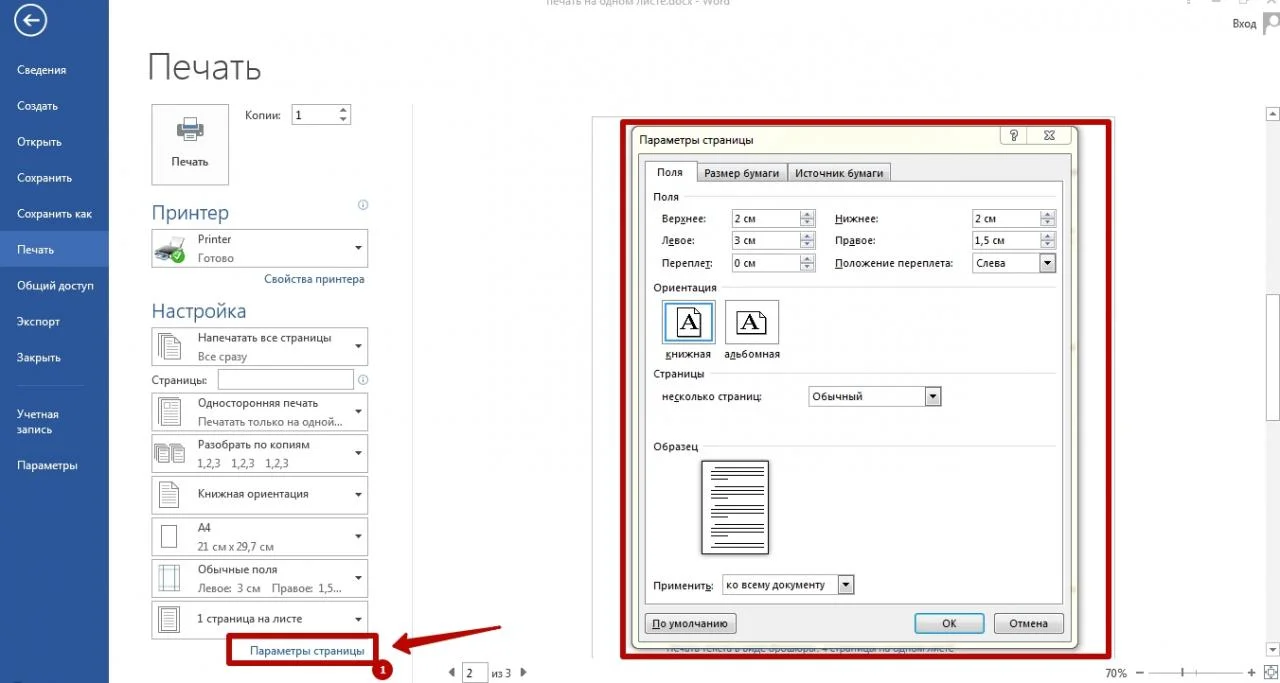
Task: Click the zoom slider handle
Action: pyautogui.click(x=1182, y=673)
